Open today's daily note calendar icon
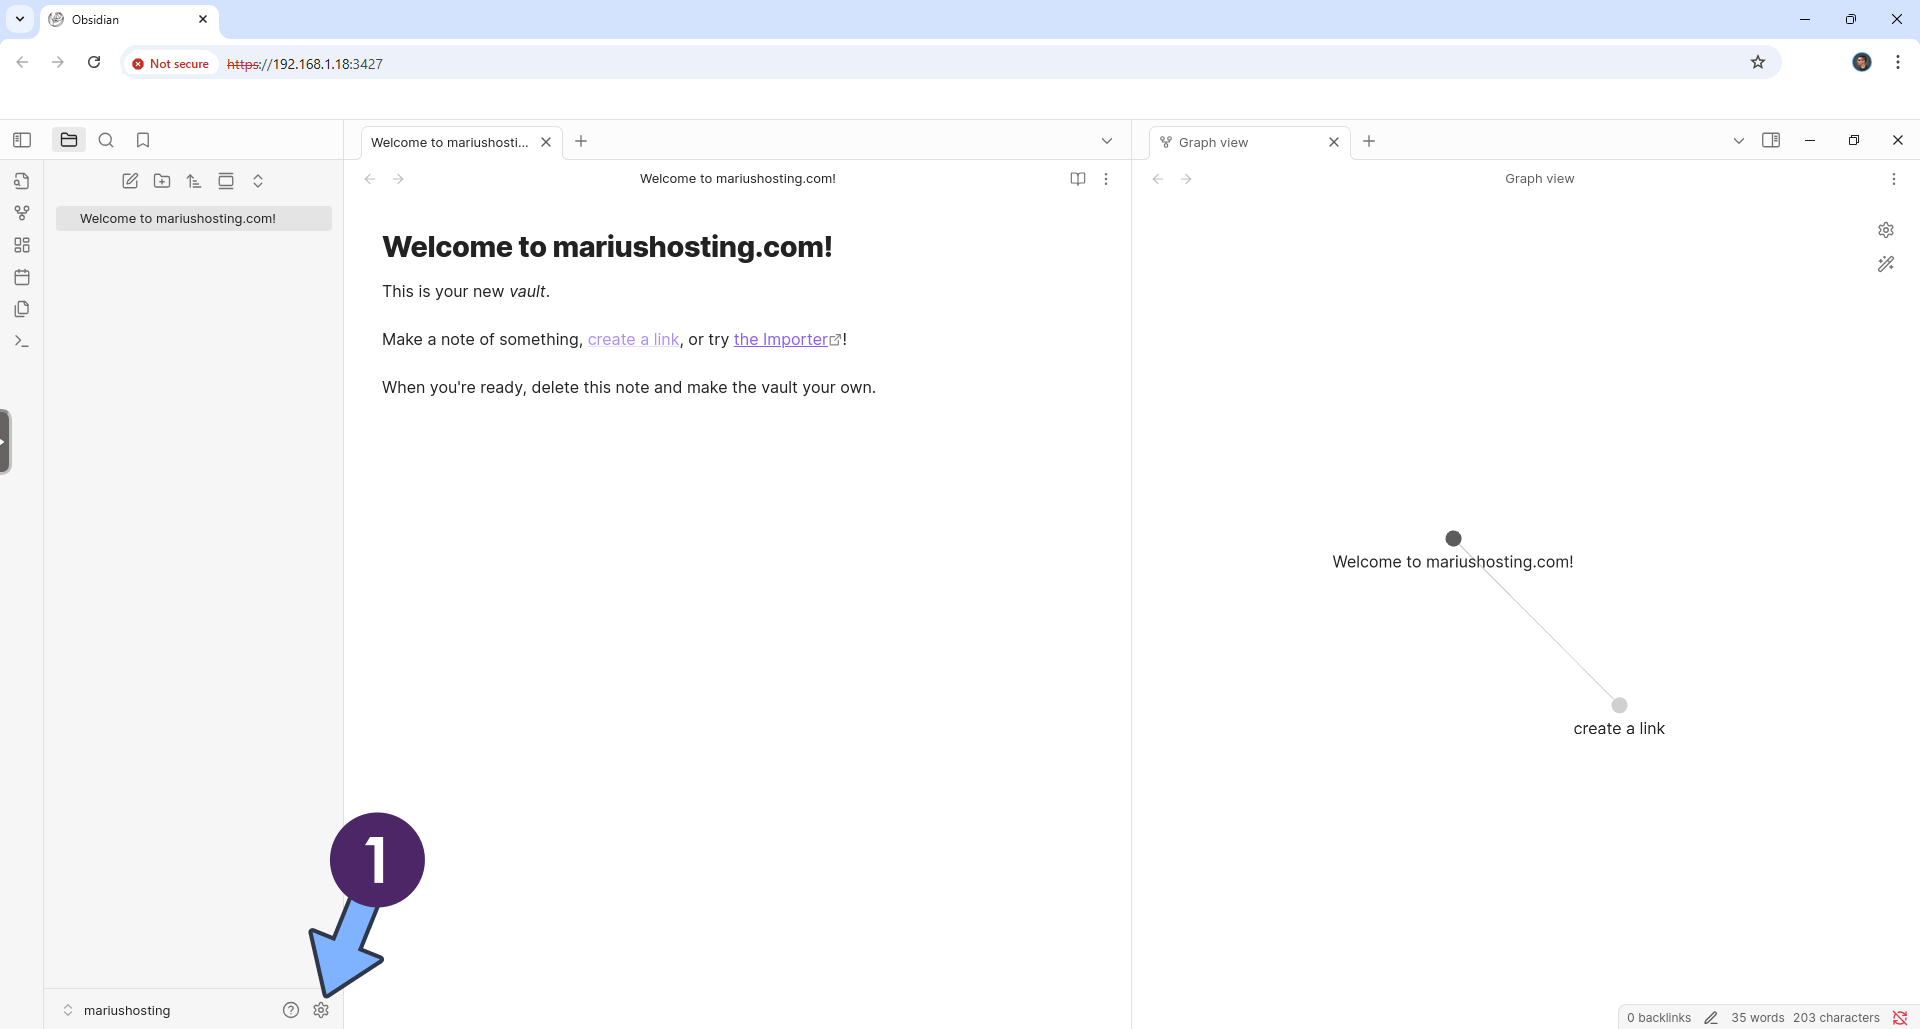Viewport: 1920px width, 1029px height. pyautogui.click(x=22, y=277)
